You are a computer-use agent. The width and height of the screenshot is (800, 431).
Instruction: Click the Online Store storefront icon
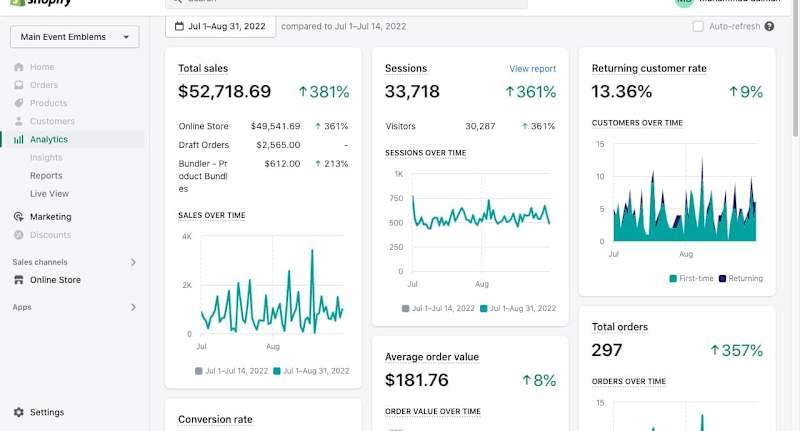[19, 280]
